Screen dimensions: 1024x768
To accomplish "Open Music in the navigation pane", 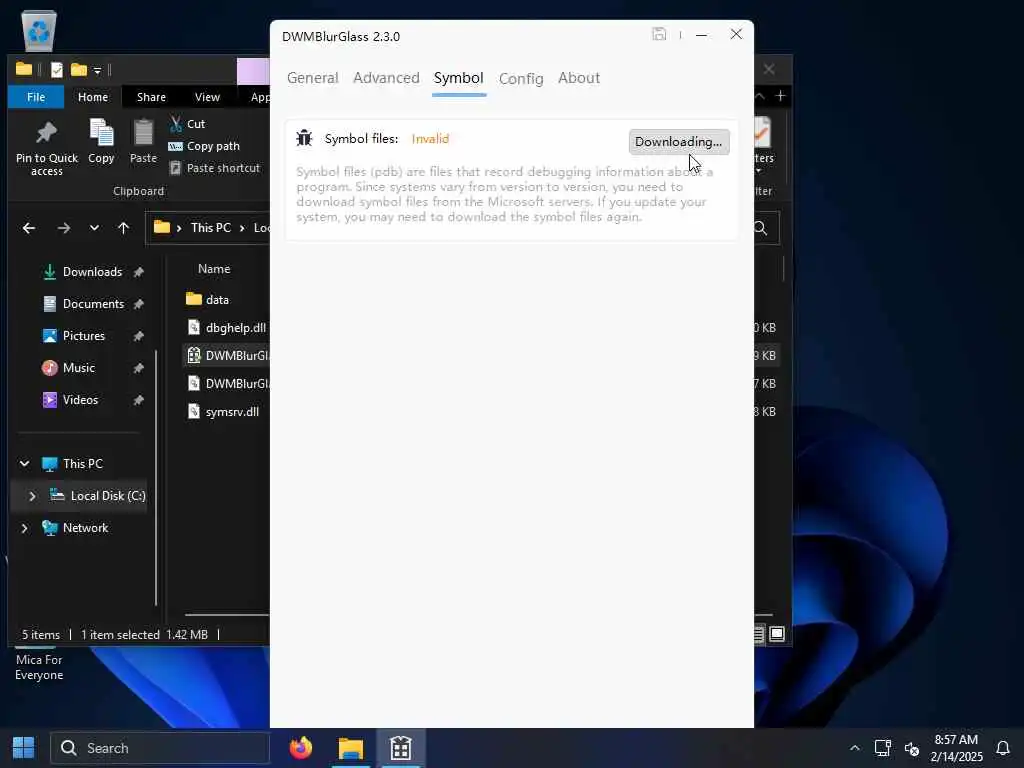I will tap(78, 368).
